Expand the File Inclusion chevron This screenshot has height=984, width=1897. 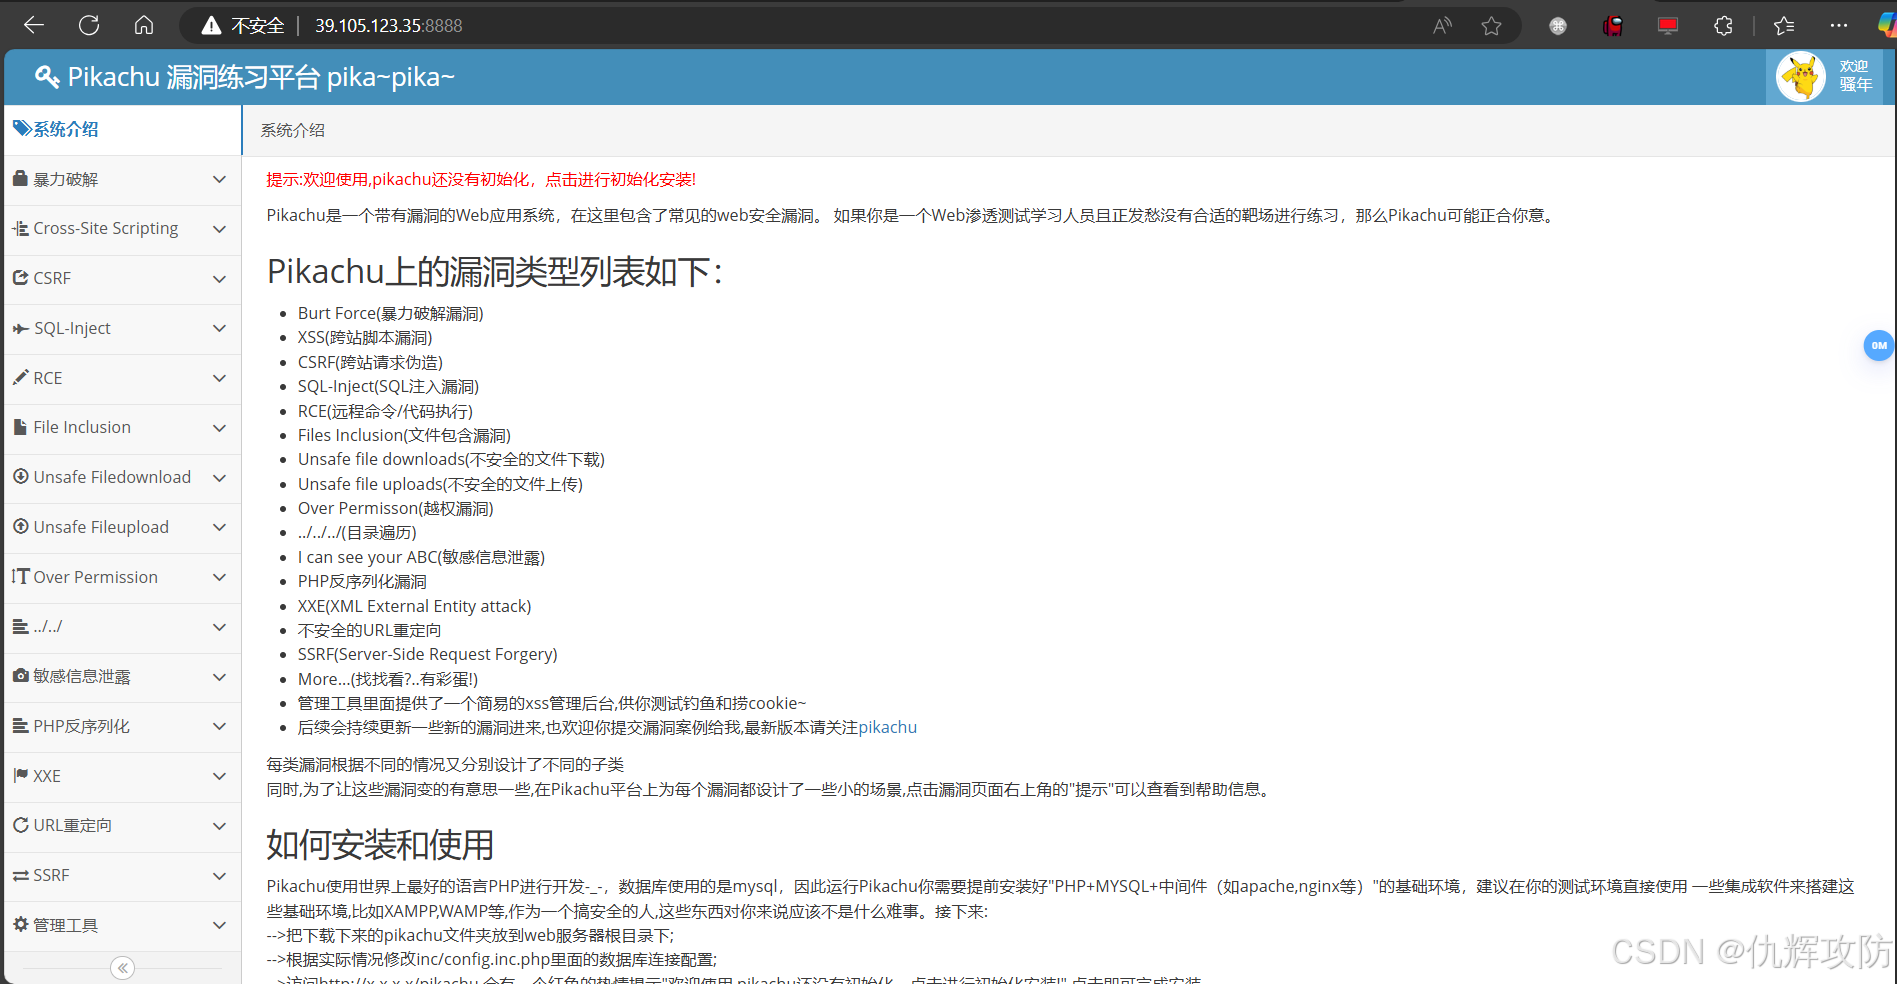coord(219,428)
